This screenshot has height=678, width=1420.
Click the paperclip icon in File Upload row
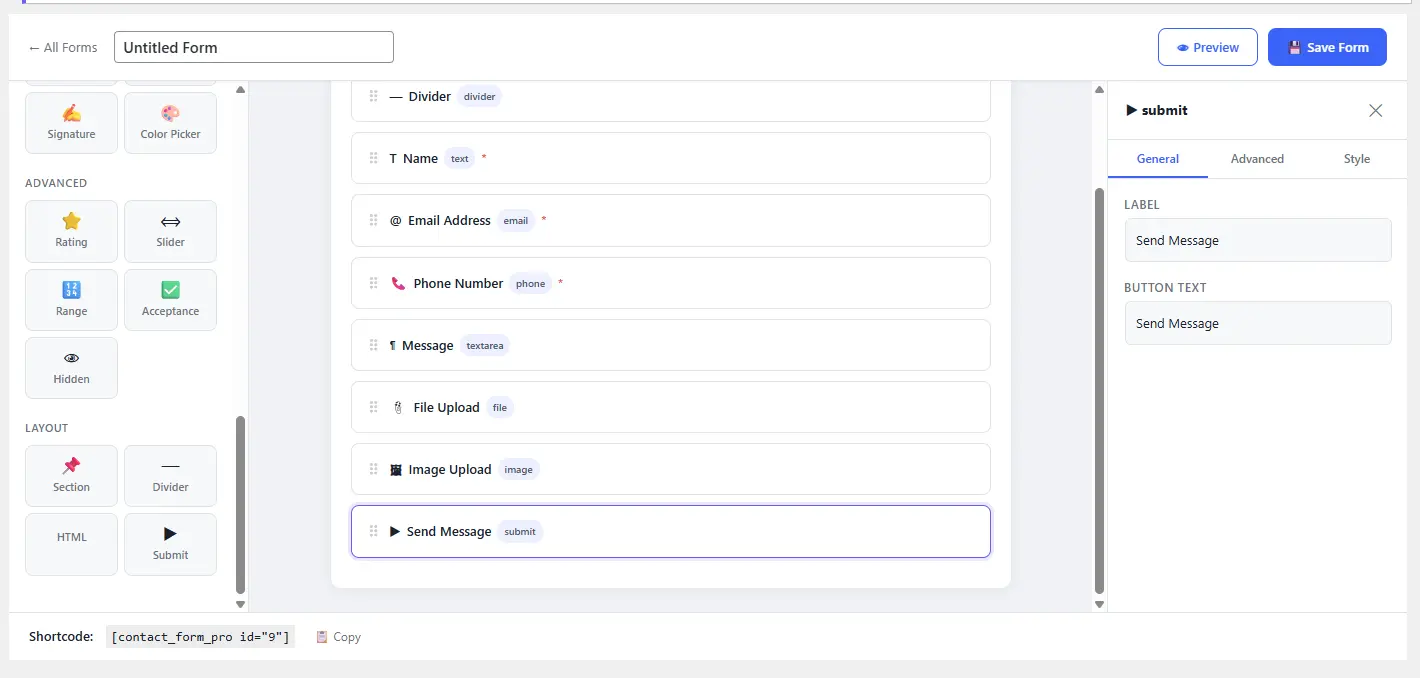coord(397,407)
